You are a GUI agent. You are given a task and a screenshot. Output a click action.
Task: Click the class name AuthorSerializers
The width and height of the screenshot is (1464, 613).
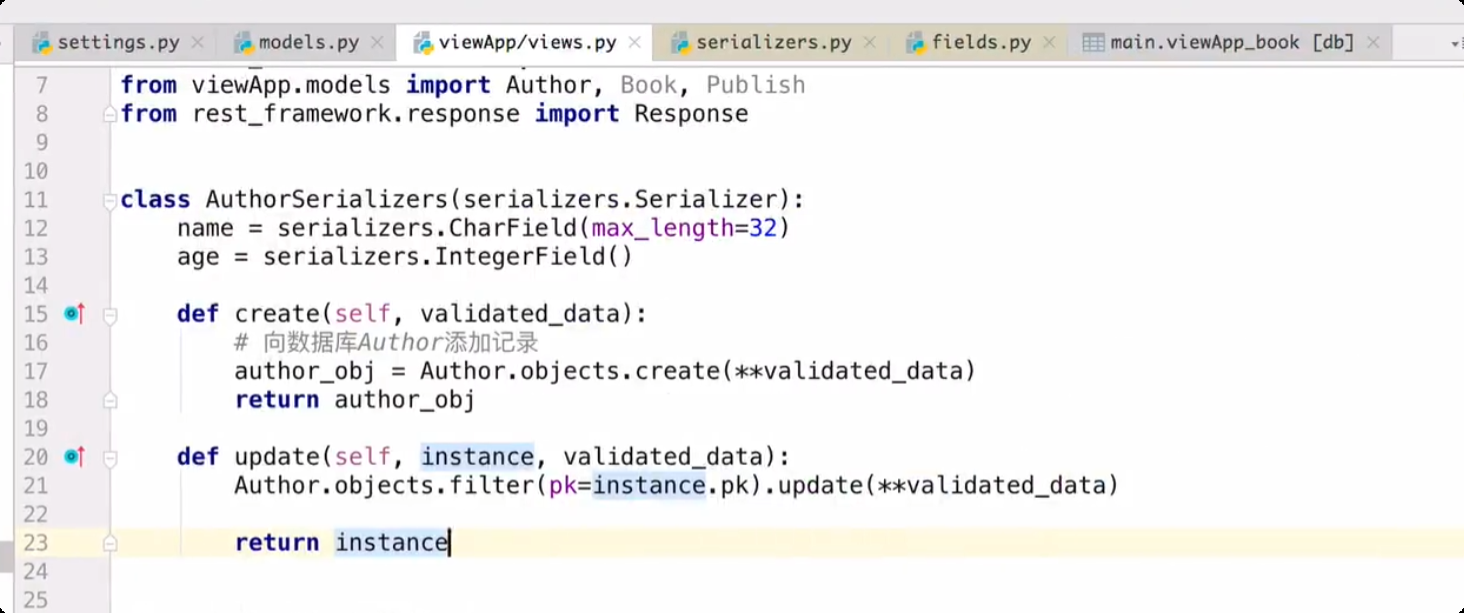326,200
